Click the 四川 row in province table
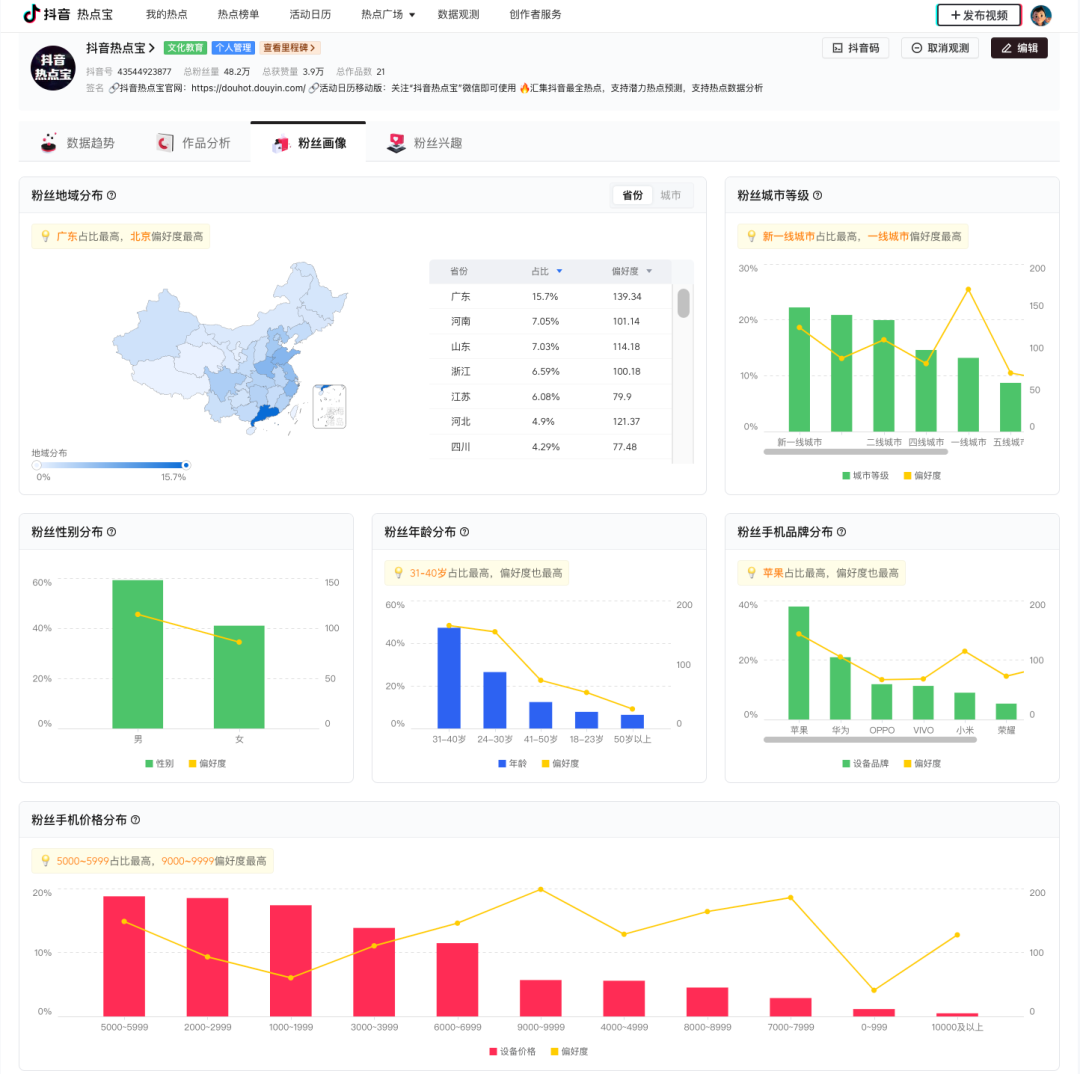The width and height of the screenshot is (1080, 1074). (x=550, y=446)
